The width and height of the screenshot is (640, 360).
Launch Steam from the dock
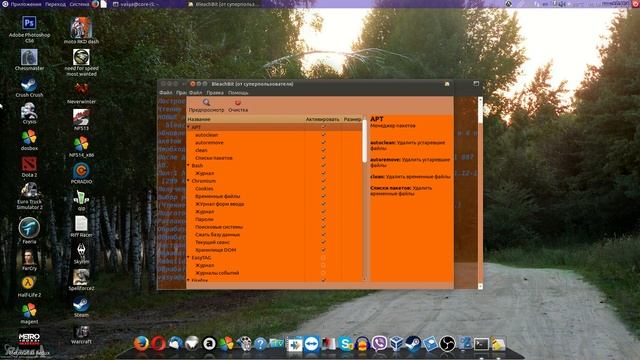tap(413, 344)
